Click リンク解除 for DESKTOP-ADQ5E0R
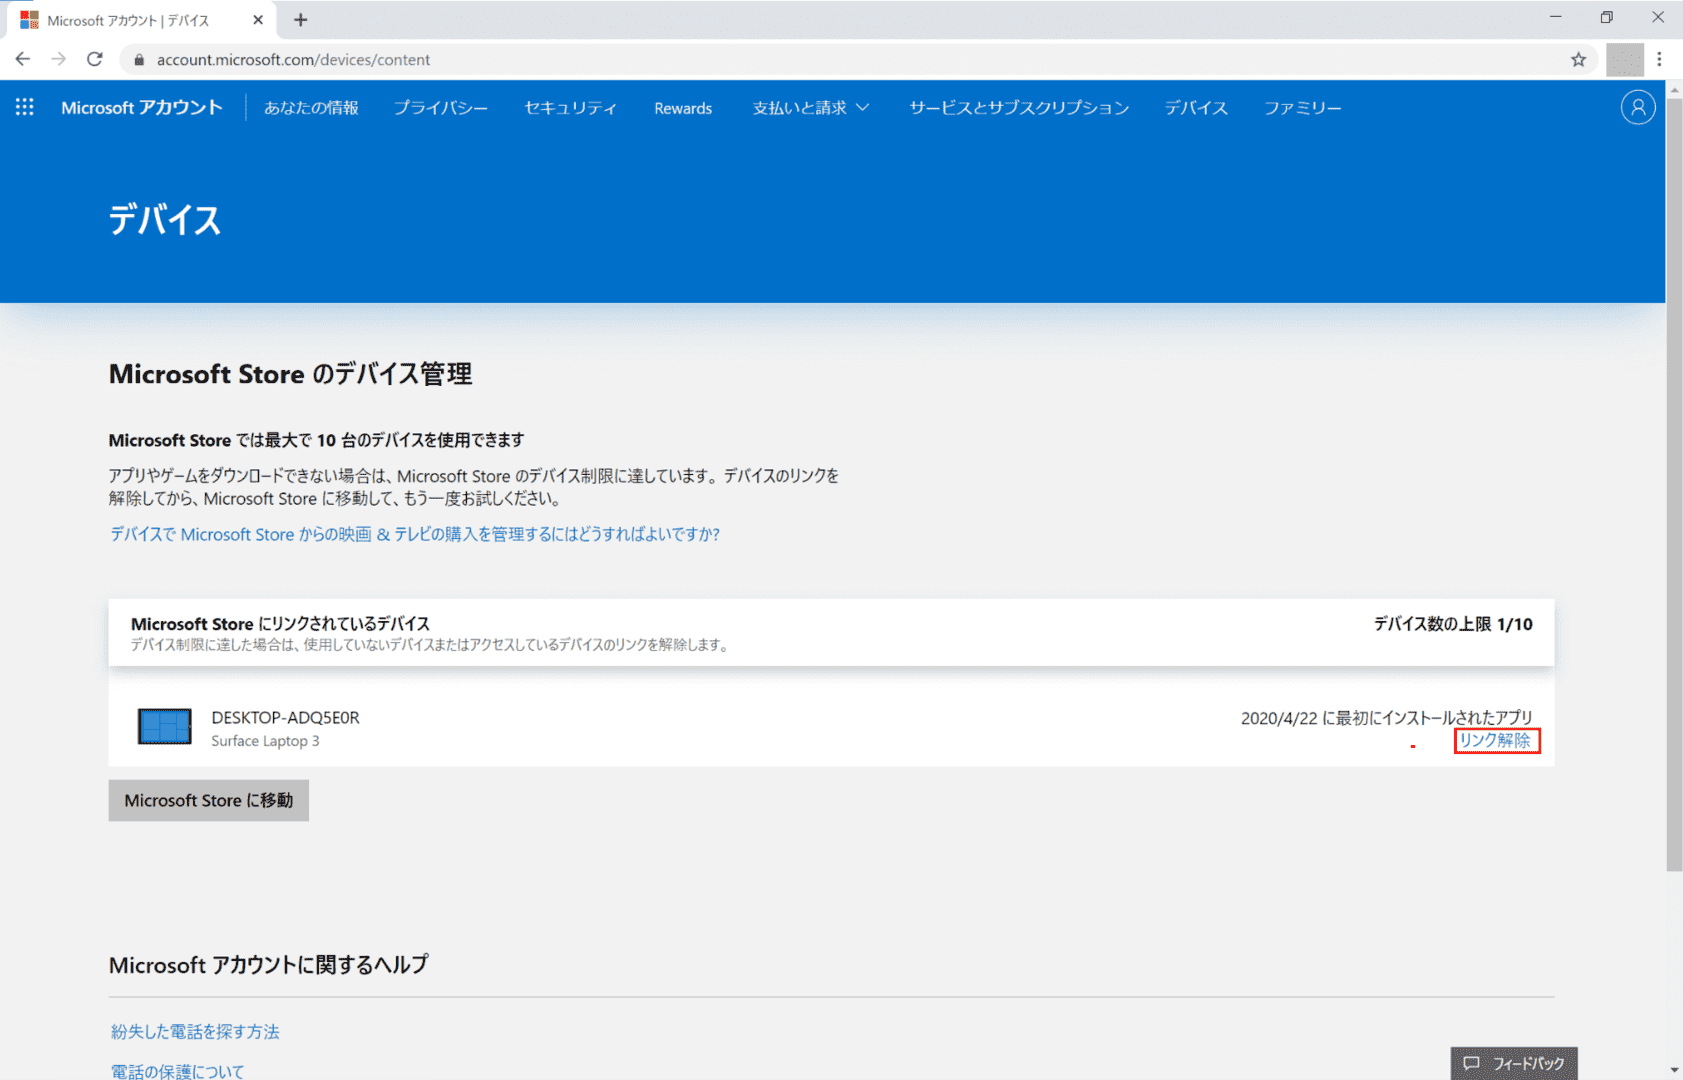The width and height of the screenshot is (1683, 1080). [1496, 741]
